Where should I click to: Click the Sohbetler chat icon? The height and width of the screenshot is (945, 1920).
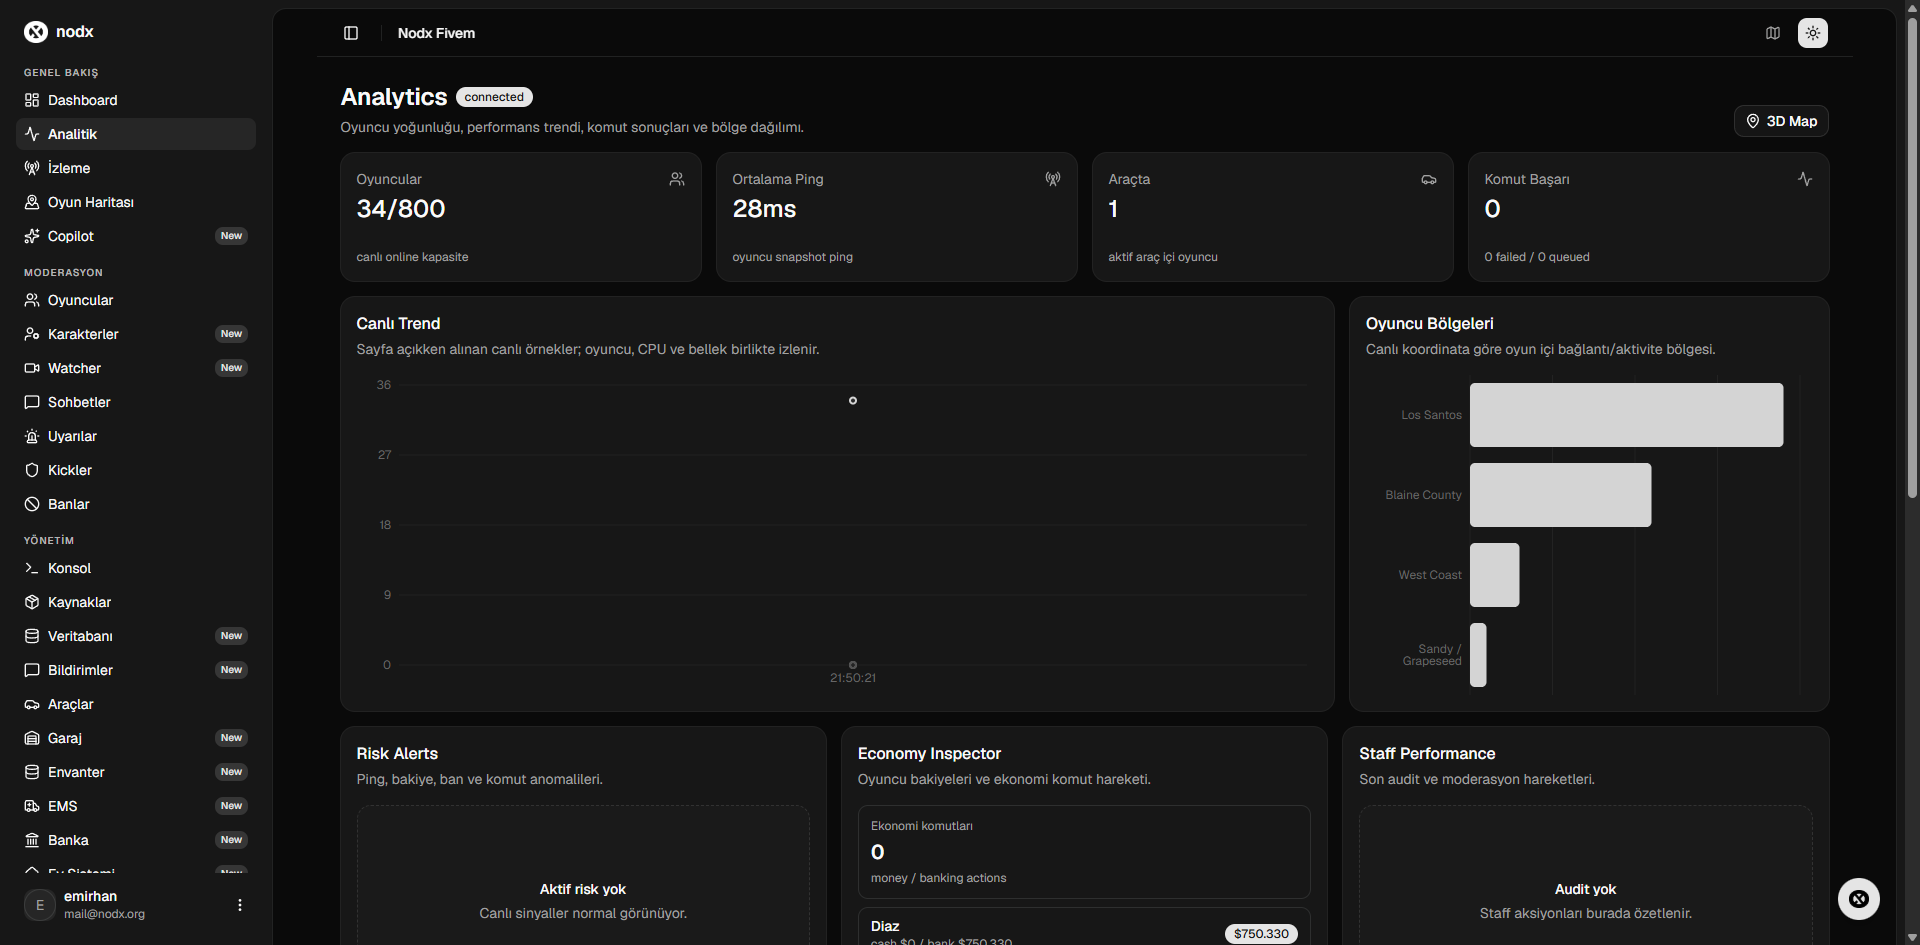(32, 402)
